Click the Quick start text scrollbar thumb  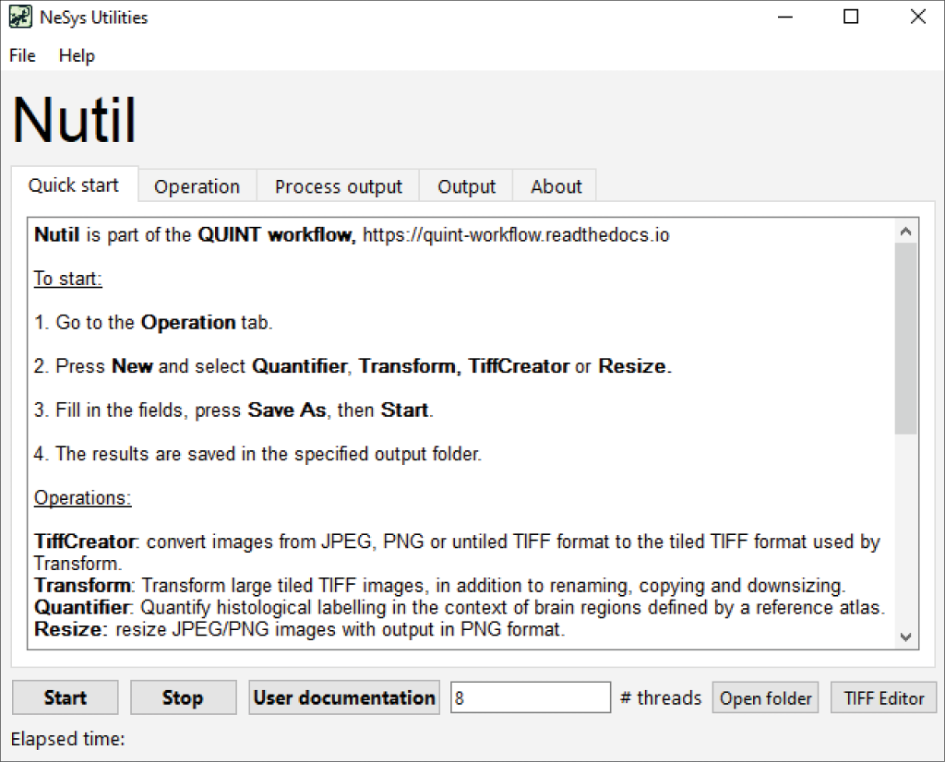click(905, 338)
